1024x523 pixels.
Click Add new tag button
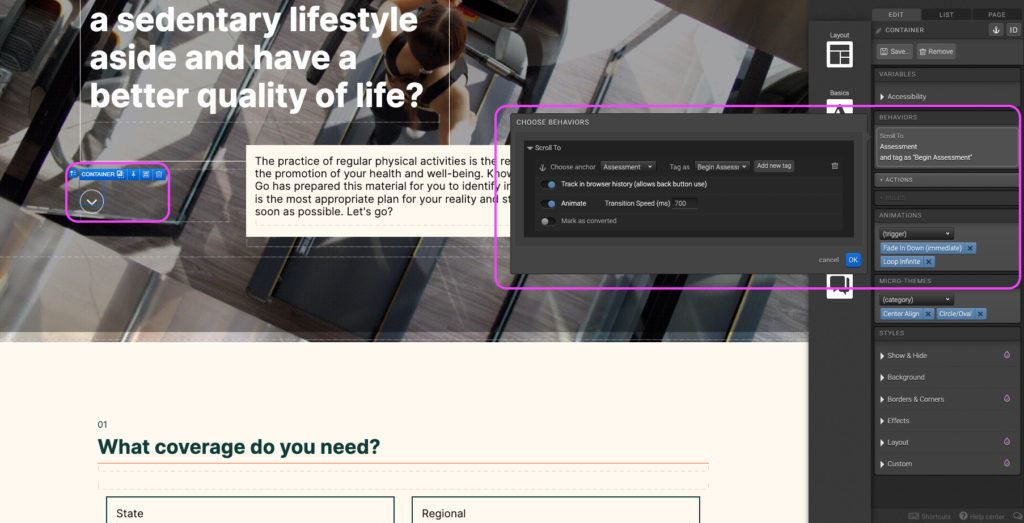tap(774, 166)
